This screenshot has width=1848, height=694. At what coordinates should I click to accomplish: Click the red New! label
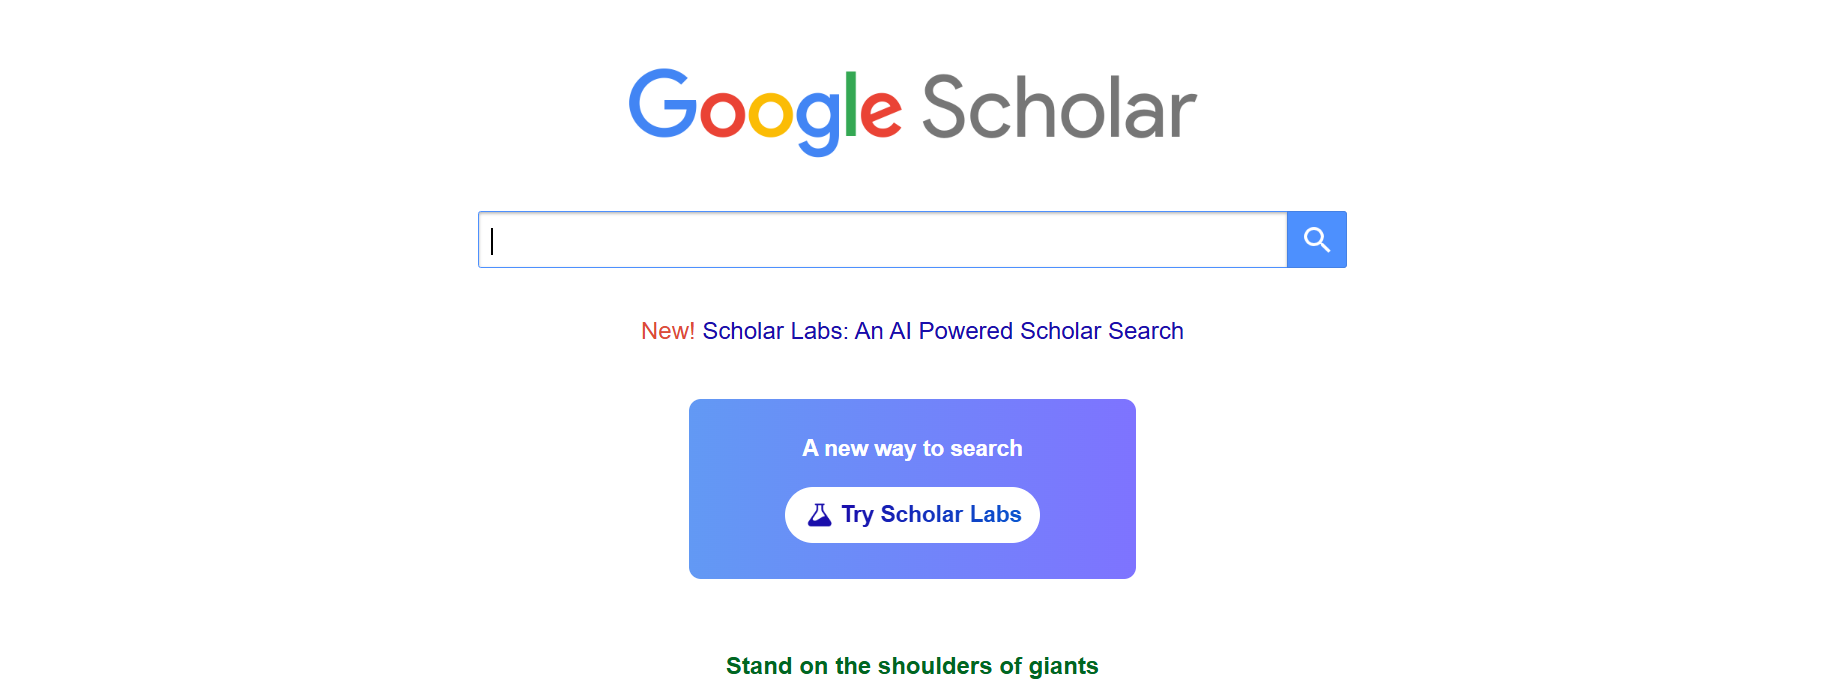[667, 331]
